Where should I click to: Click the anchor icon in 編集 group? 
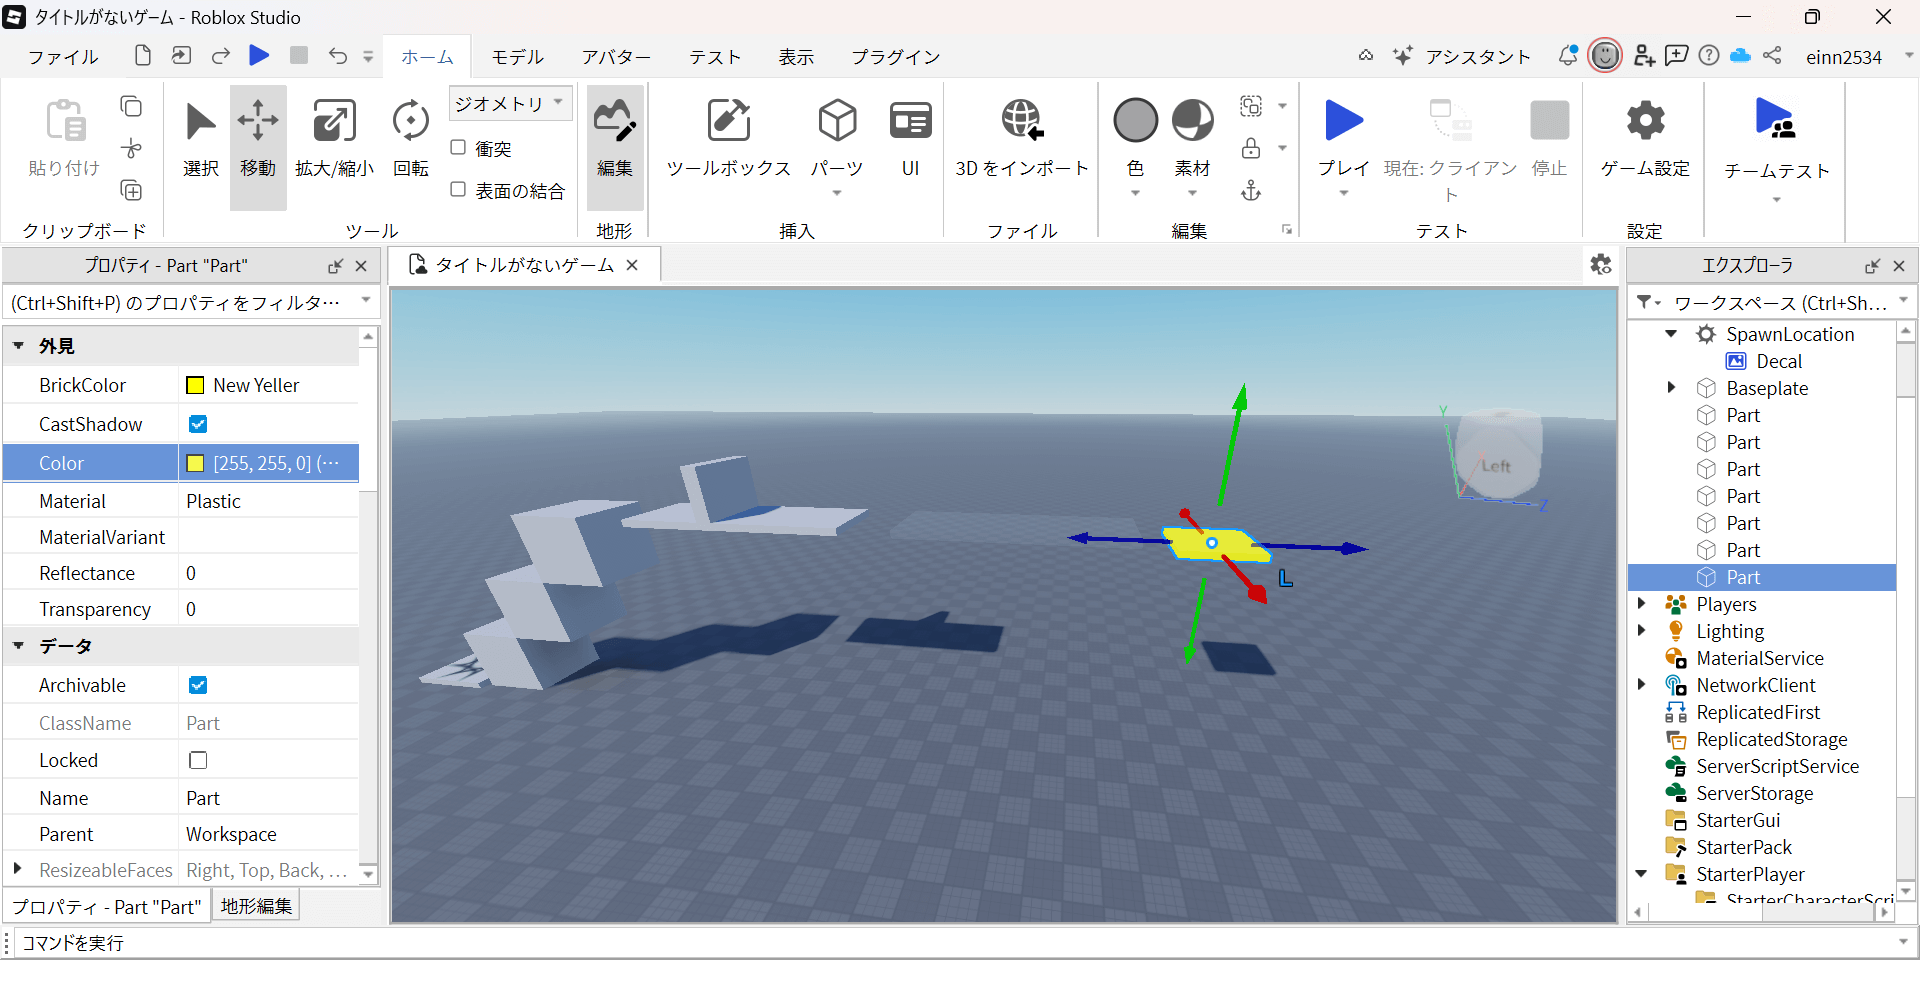[x=1251, y=190]
